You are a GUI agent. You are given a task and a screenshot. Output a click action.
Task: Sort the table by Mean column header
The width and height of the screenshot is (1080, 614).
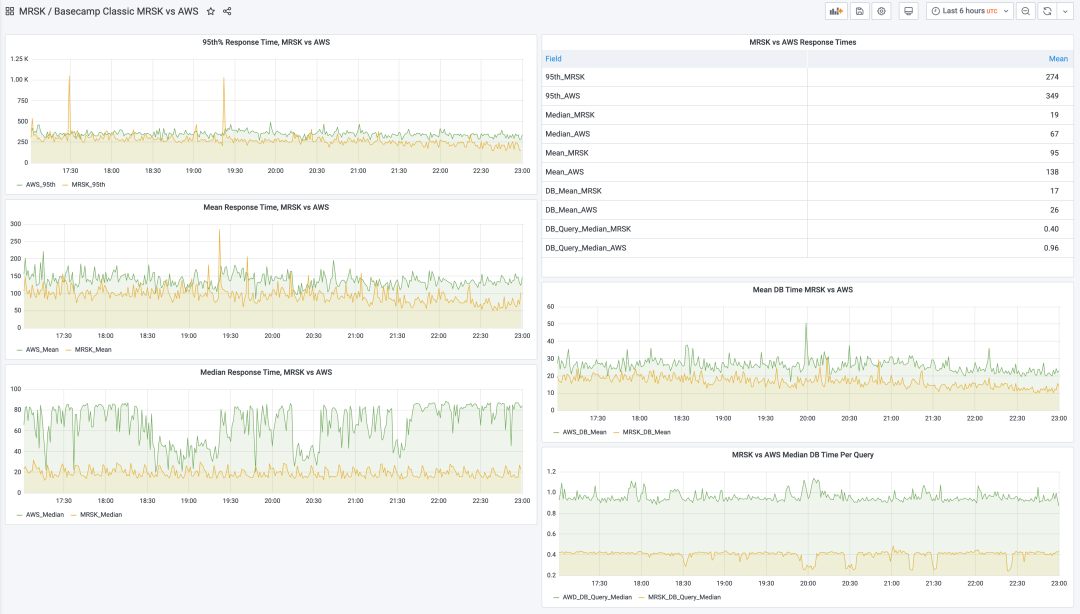pyautogui.click(x=1057, y=59)
